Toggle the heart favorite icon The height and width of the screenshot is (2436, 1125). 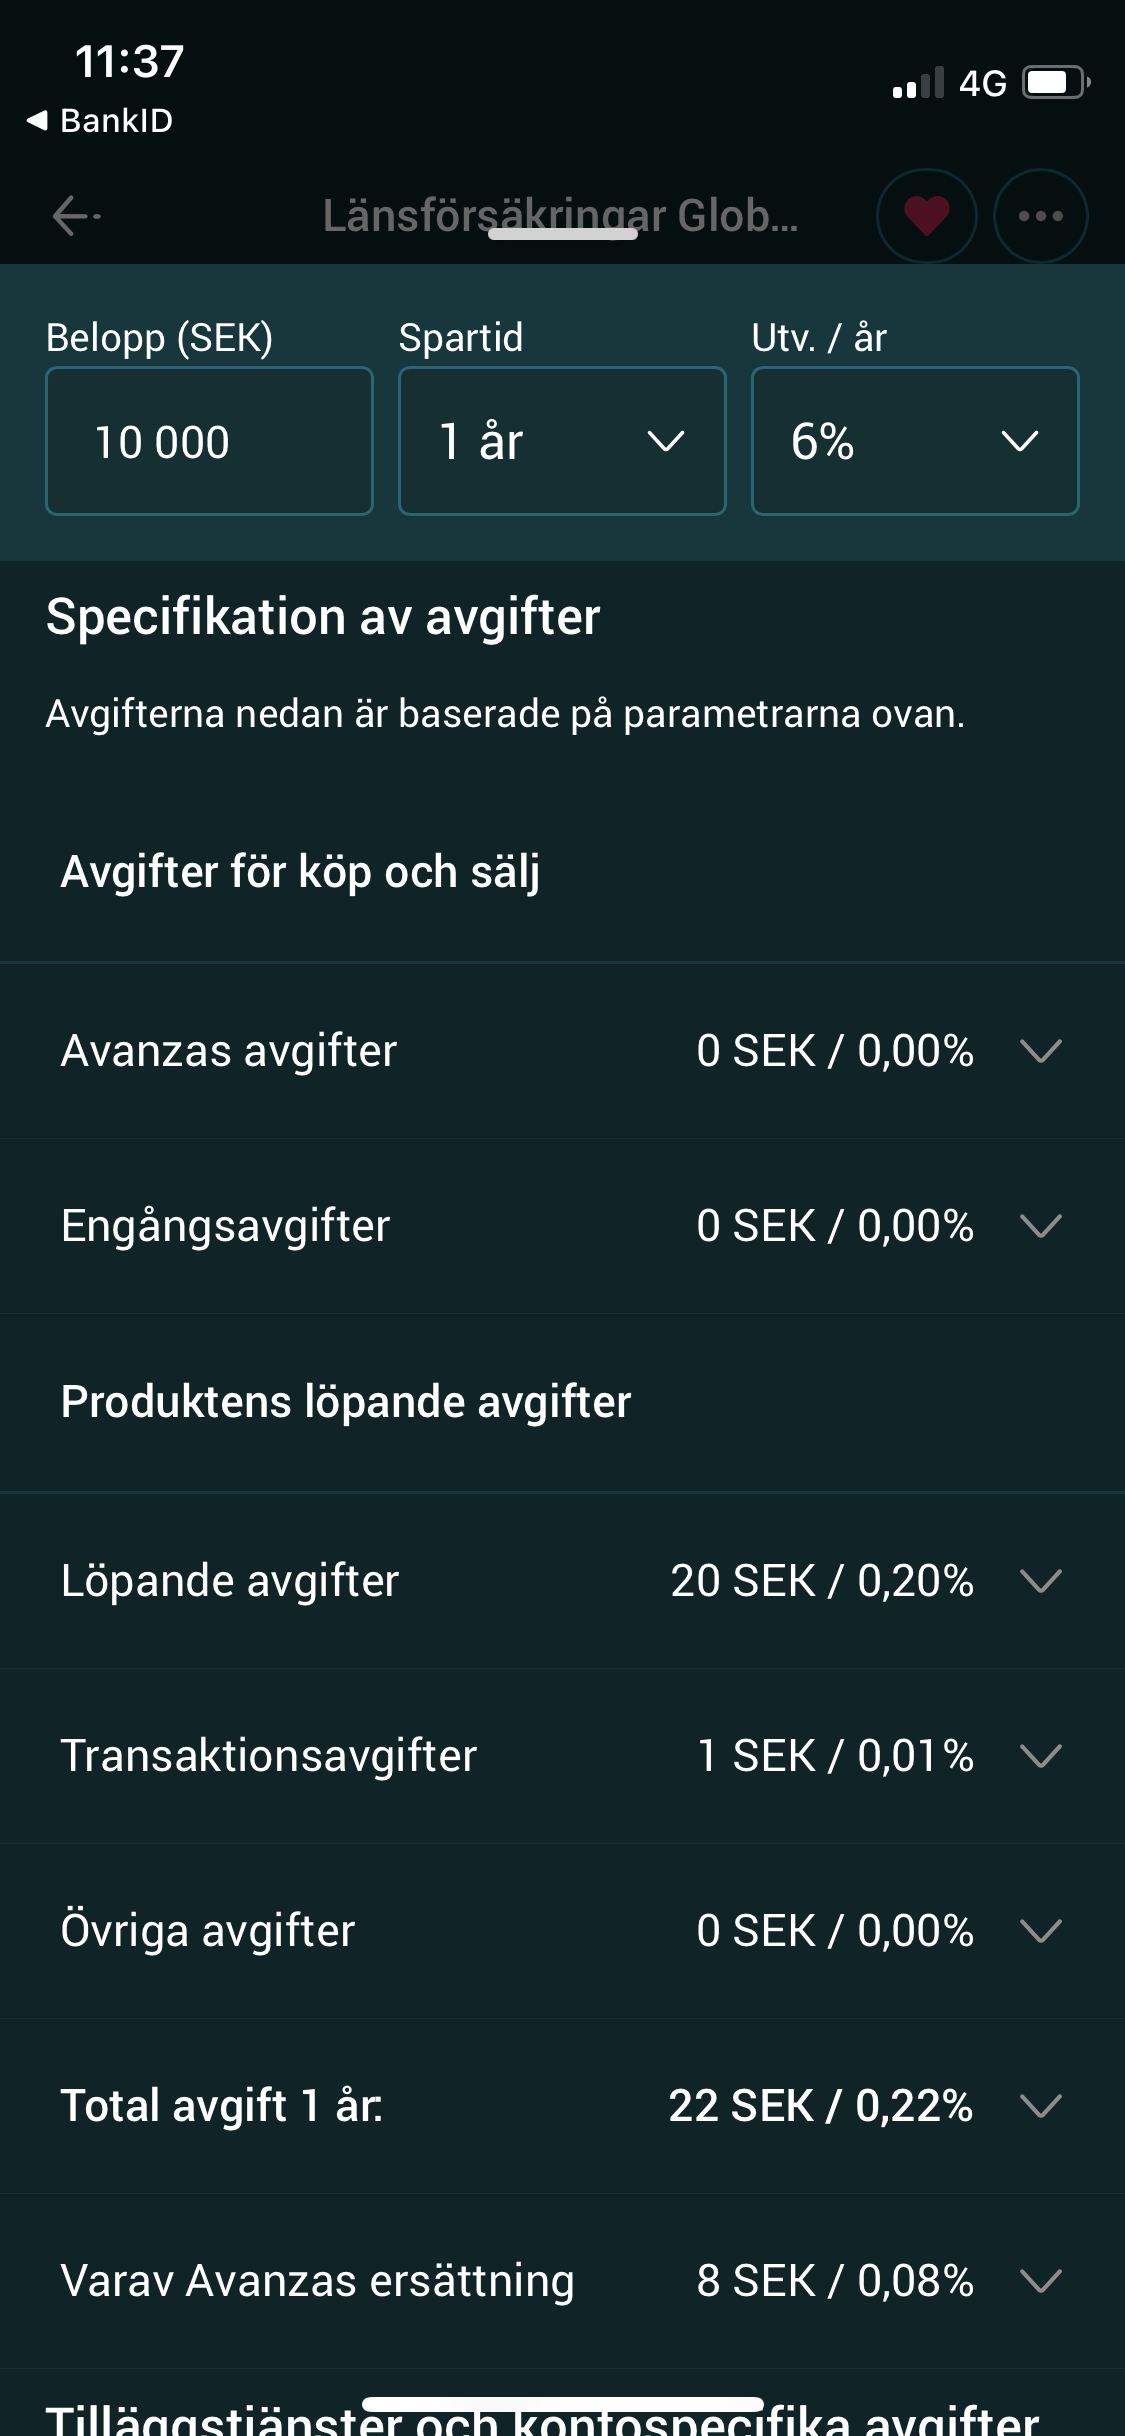pyautogui.click(x=927, y=216)
